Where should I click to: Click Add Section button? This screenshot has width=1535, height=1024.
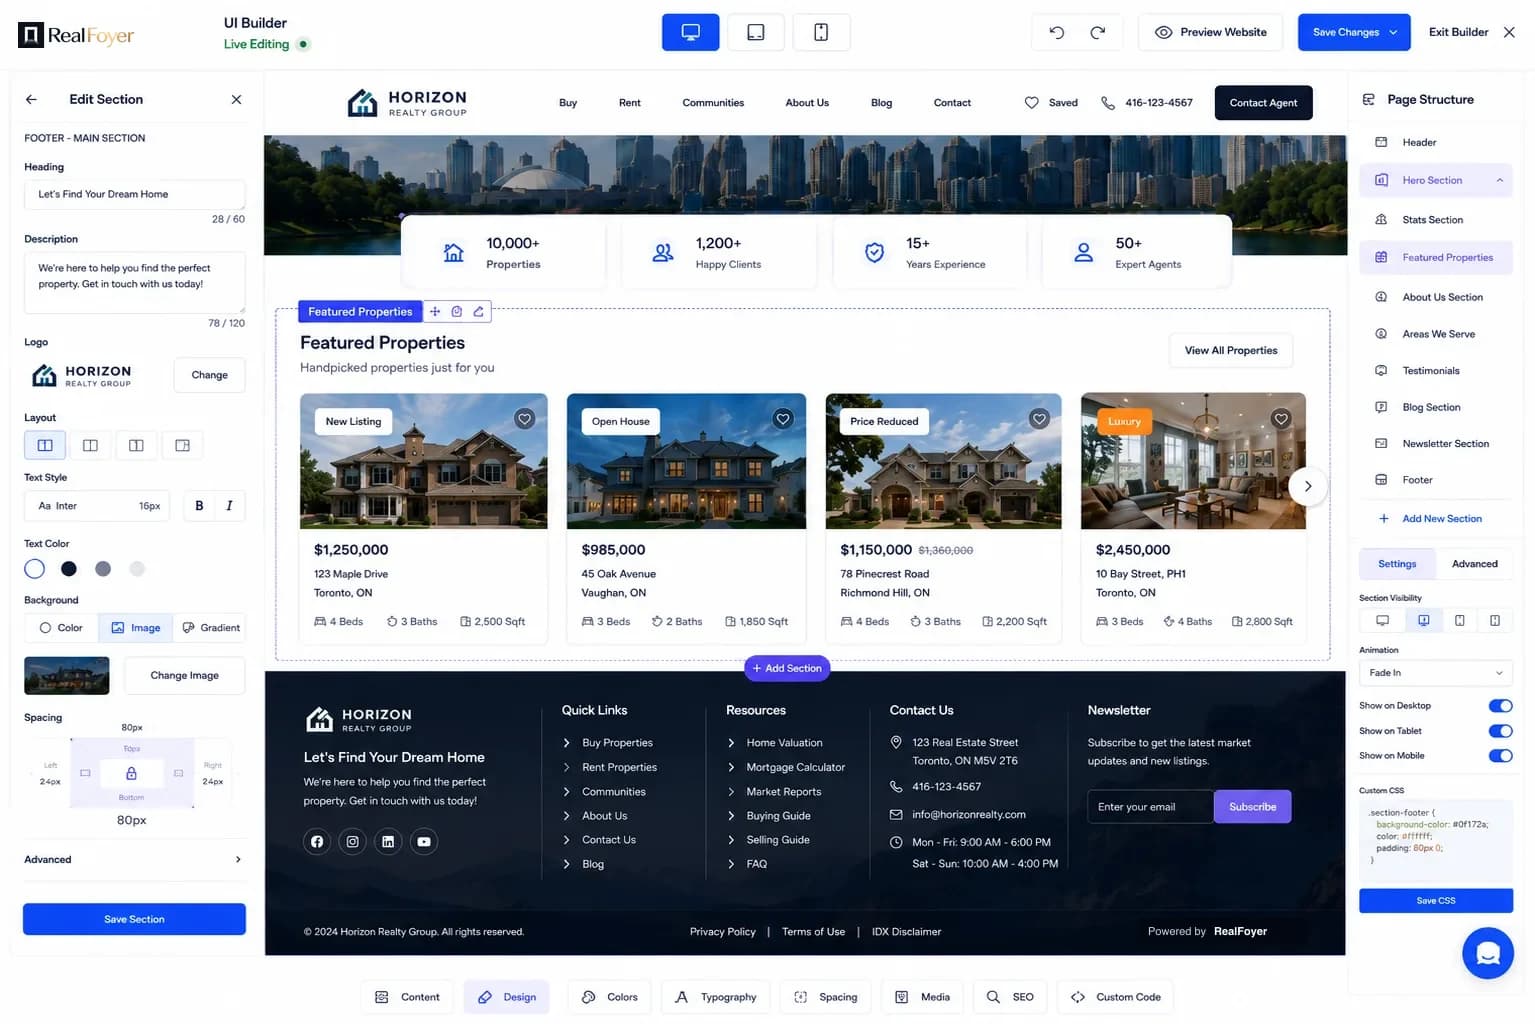coord(787,668)
